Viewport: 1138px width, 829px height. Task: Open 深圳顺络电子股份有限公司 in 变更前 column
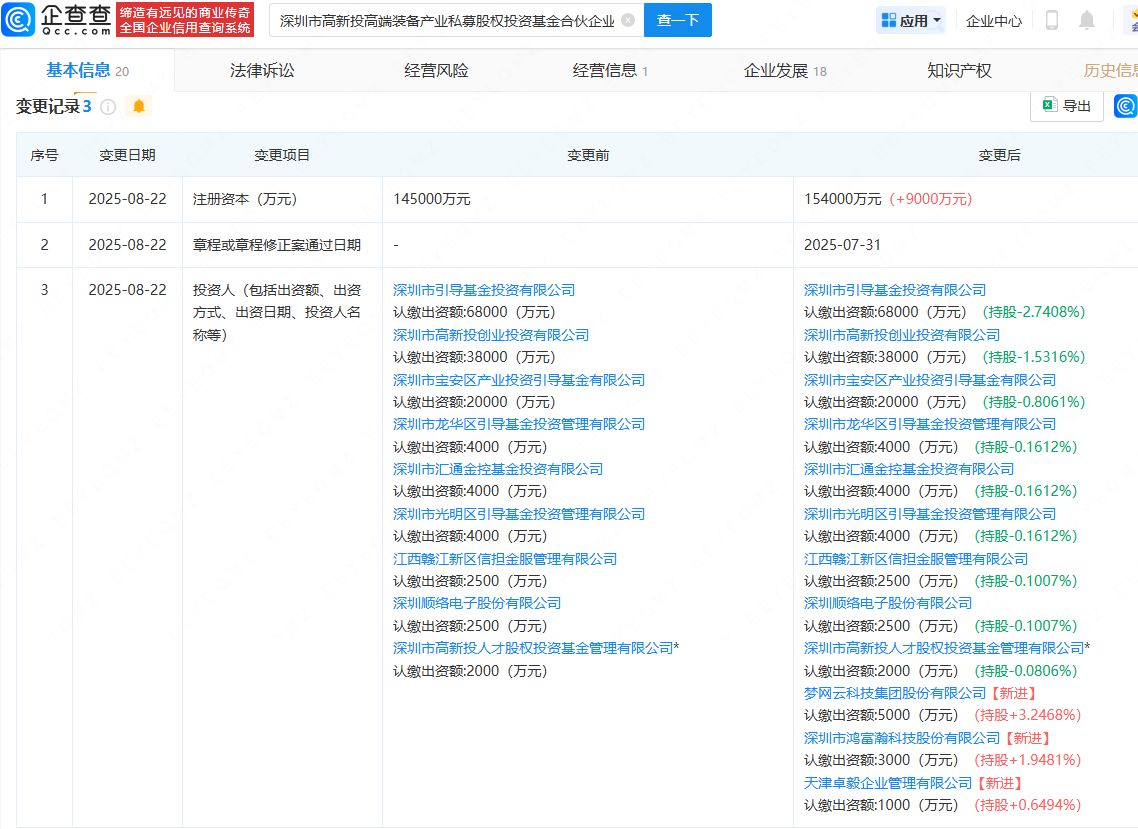(477, 603)
